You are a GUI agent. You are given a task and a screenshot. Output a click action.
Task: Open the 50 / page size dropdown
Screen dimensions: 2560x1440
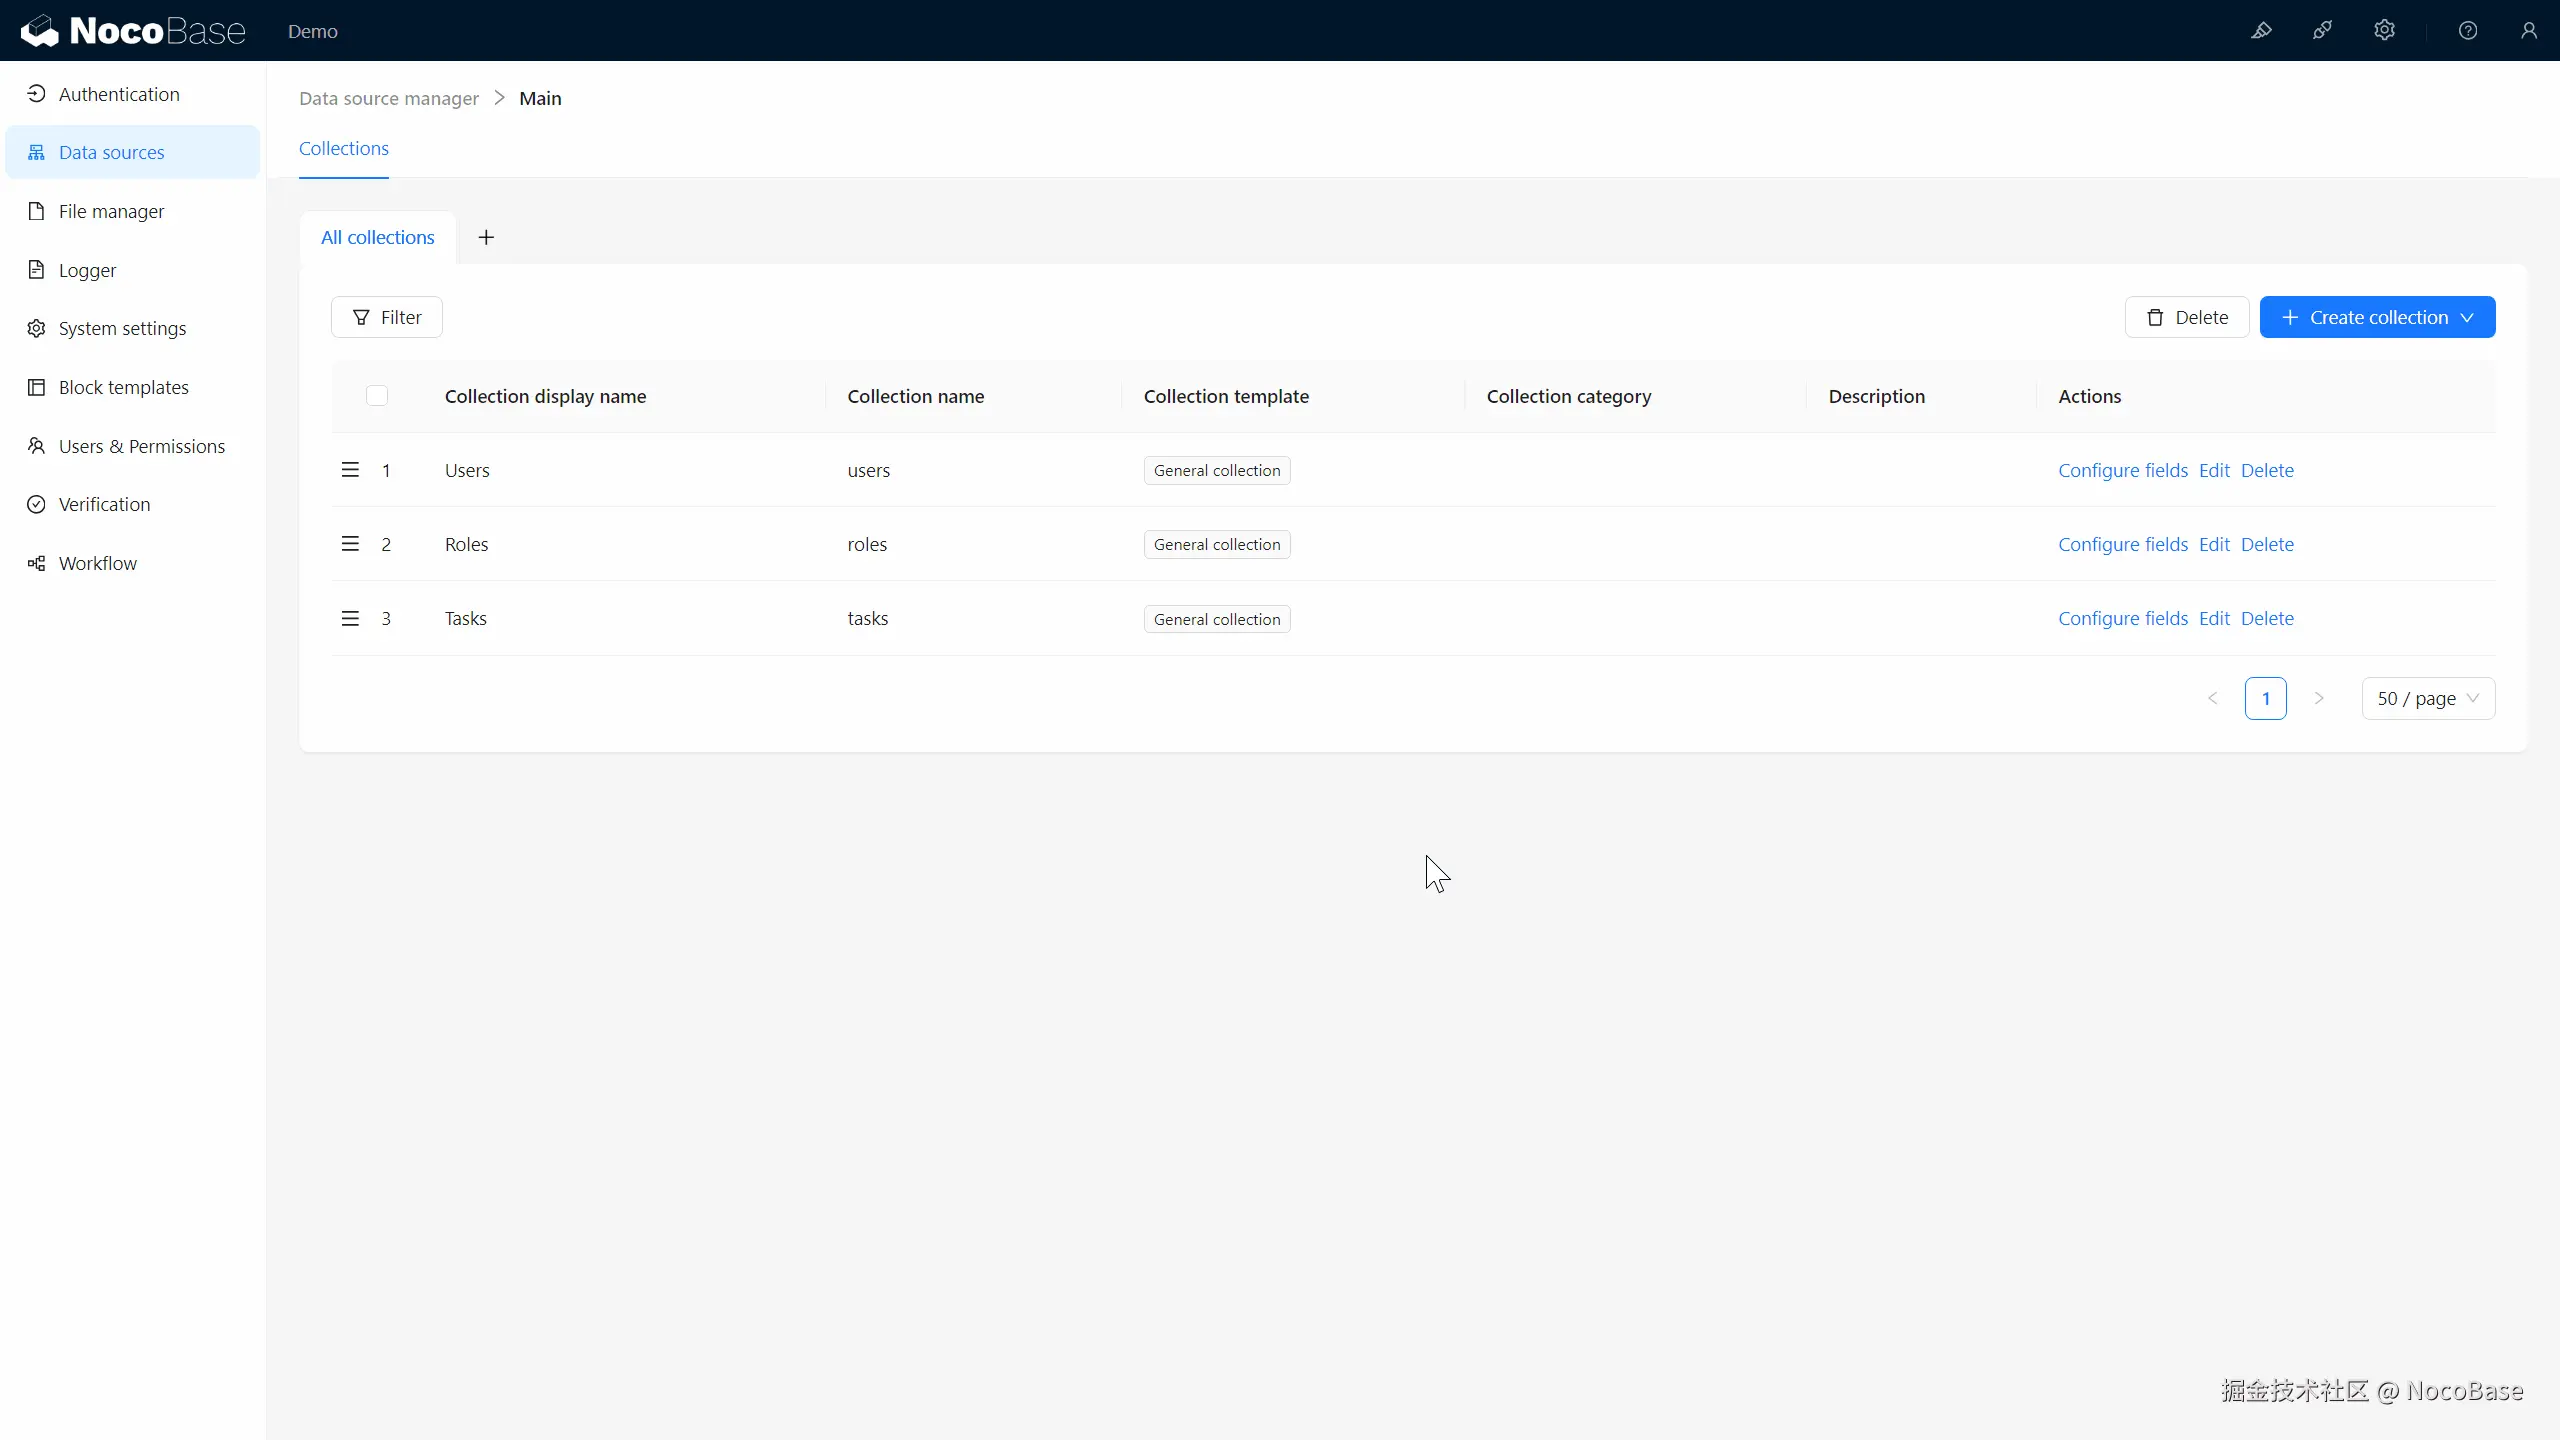2428,698
